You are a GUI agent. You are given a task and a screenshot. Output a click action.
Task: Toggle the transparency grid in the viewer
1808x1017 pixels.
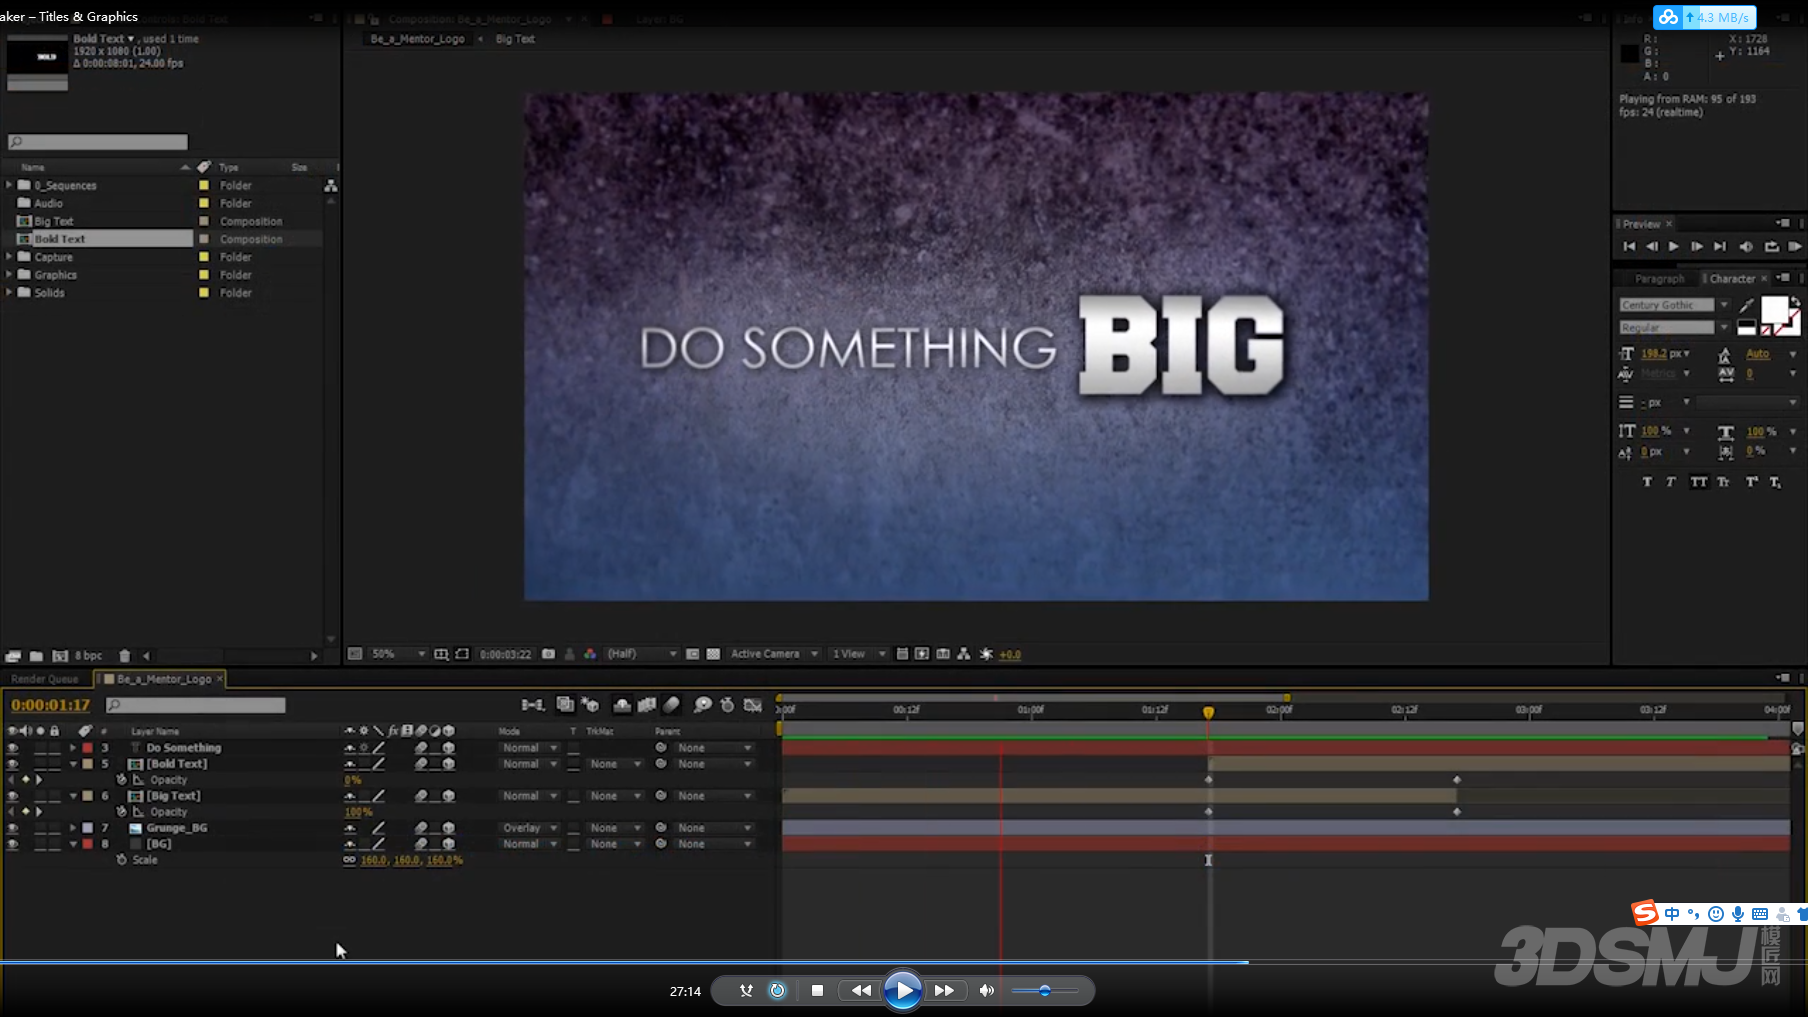pyautogui.click(x=713, y=654)
